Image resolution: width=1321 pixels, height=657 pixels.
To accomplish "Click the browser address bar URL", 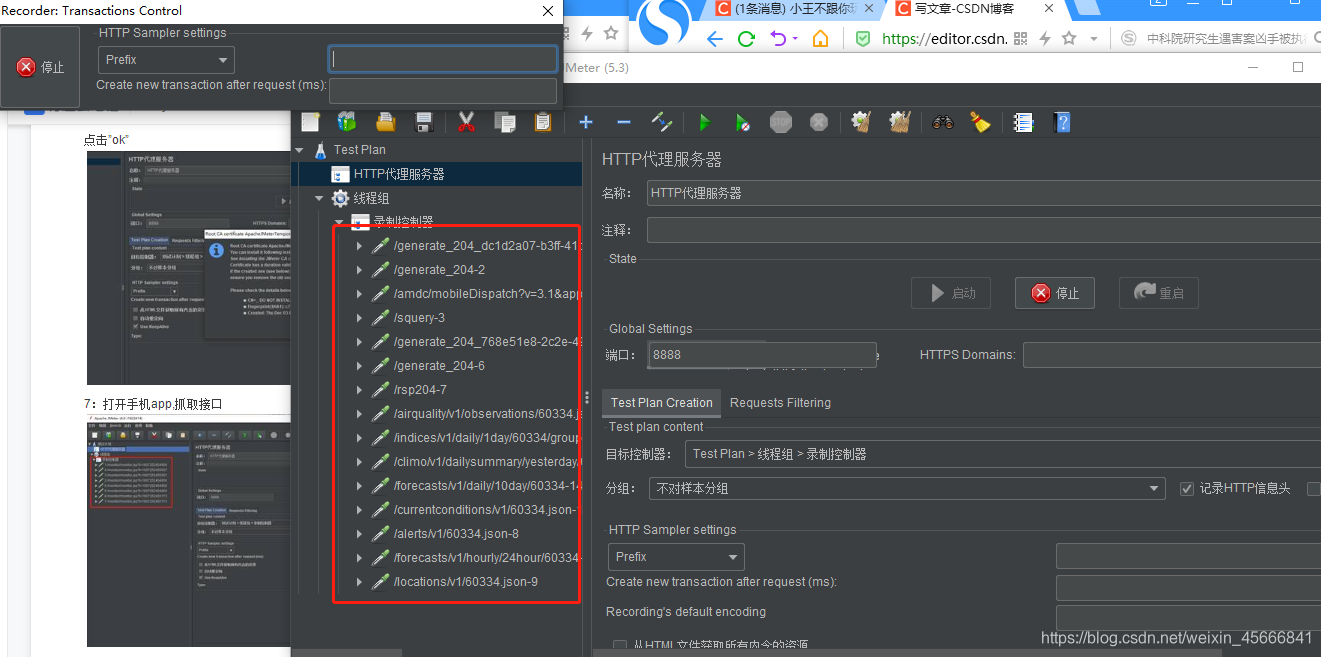I will pyautogui.click(x=942, y=39).
